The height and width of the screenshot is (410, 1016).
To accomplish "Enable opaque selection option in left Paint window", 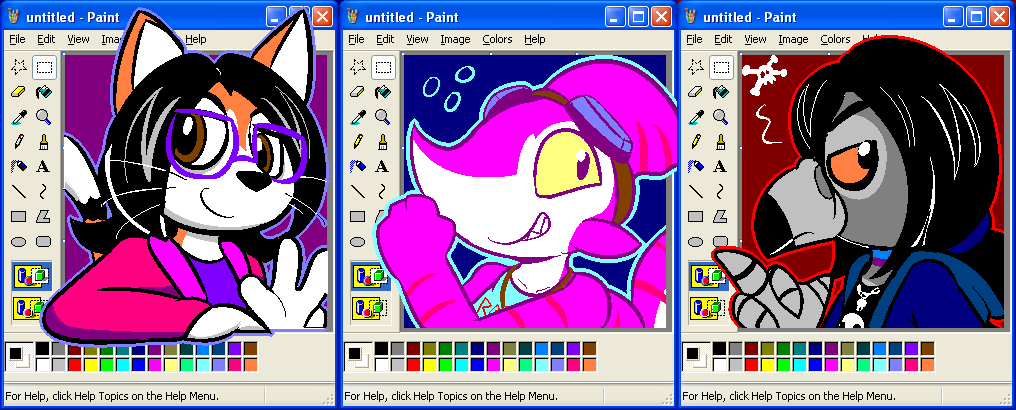I will click(29, 277).
